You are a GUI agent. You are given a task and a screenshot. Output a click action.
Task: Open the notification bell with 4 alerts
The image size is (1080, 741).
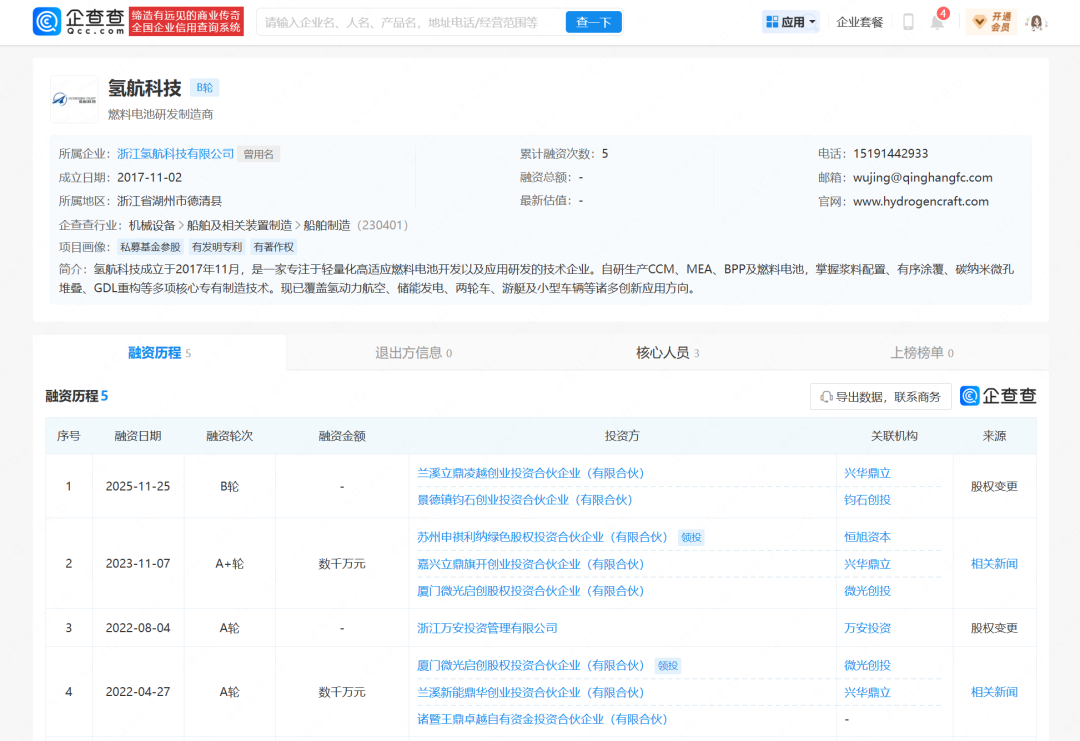click(x=938, y=21)
